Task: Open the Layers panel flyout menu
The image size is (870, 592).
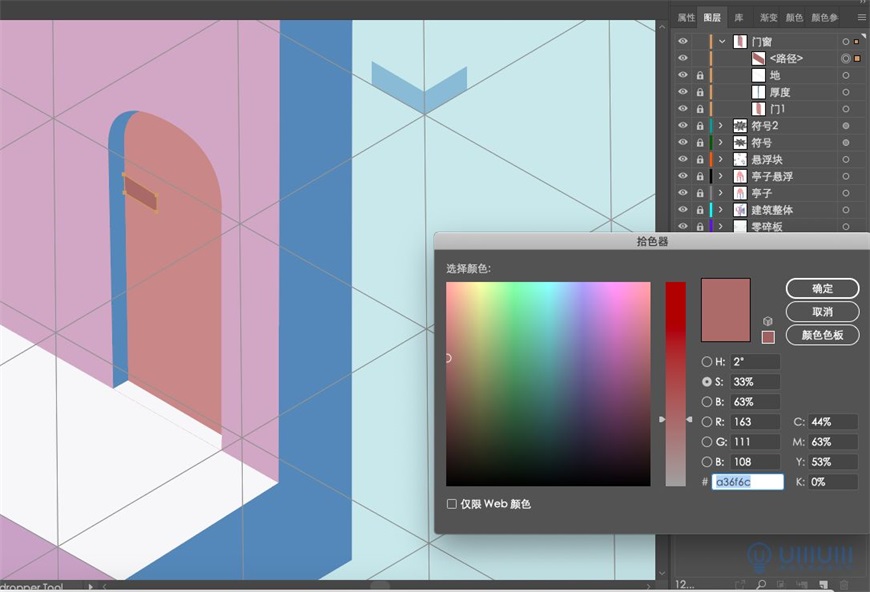Action: pos(860,17)
